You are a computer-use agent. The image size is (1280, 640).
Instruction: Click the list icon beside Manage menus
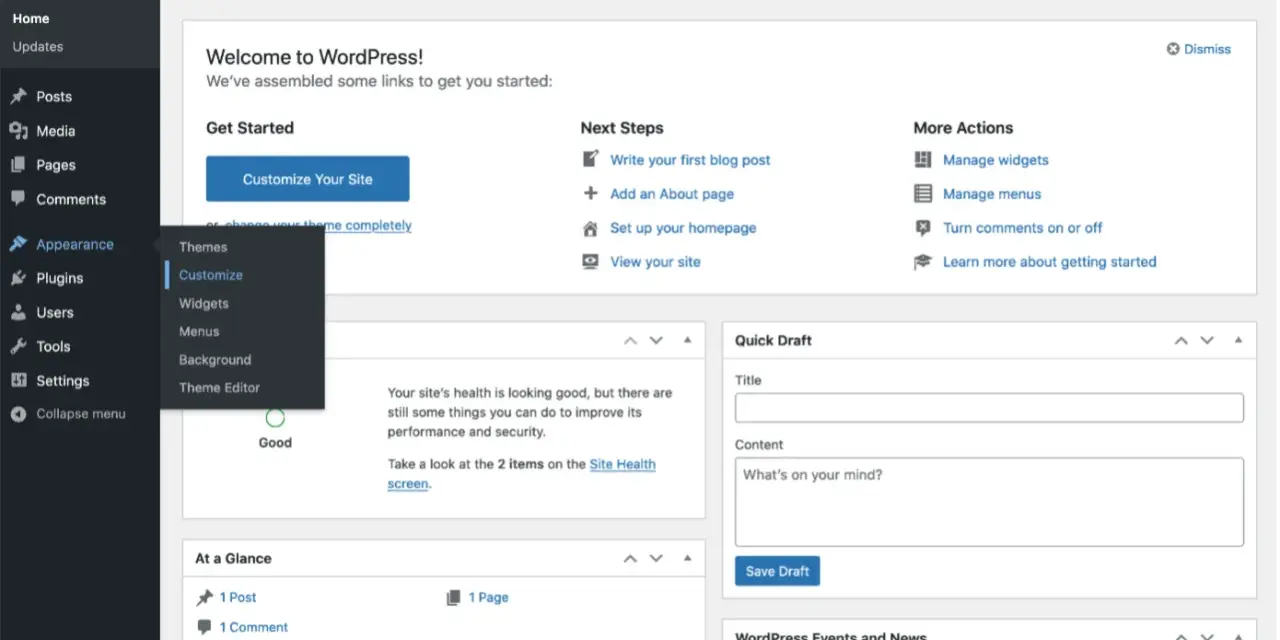[x=923, y=193]
